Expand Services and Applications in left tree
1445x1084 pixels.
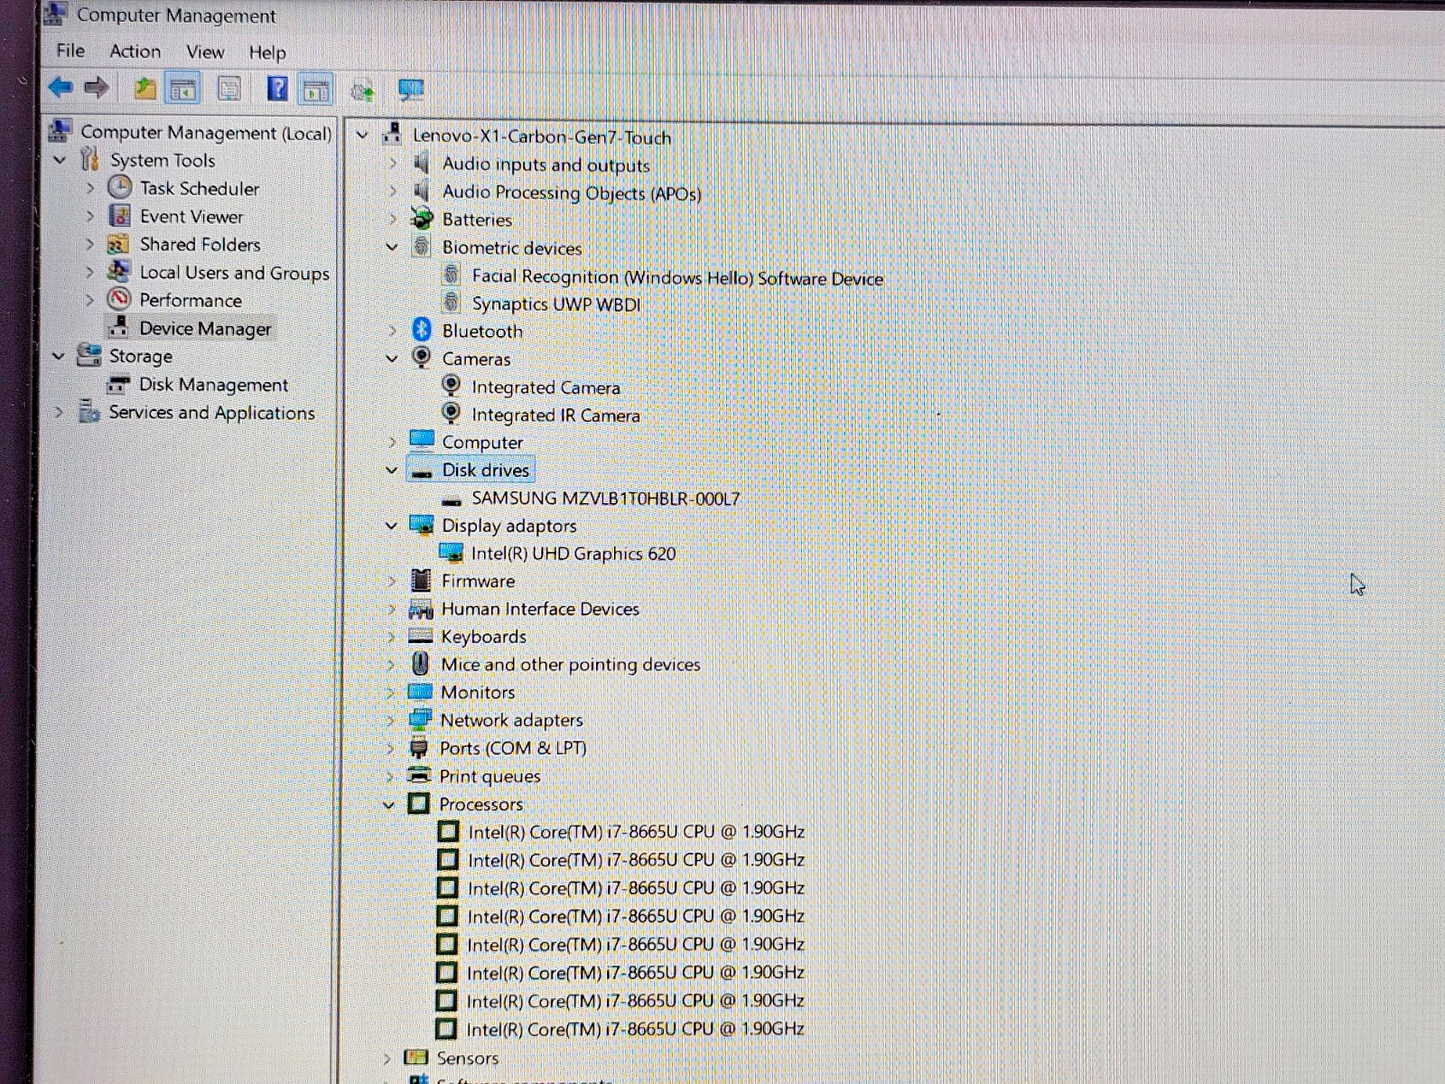[x=59, y=412]
